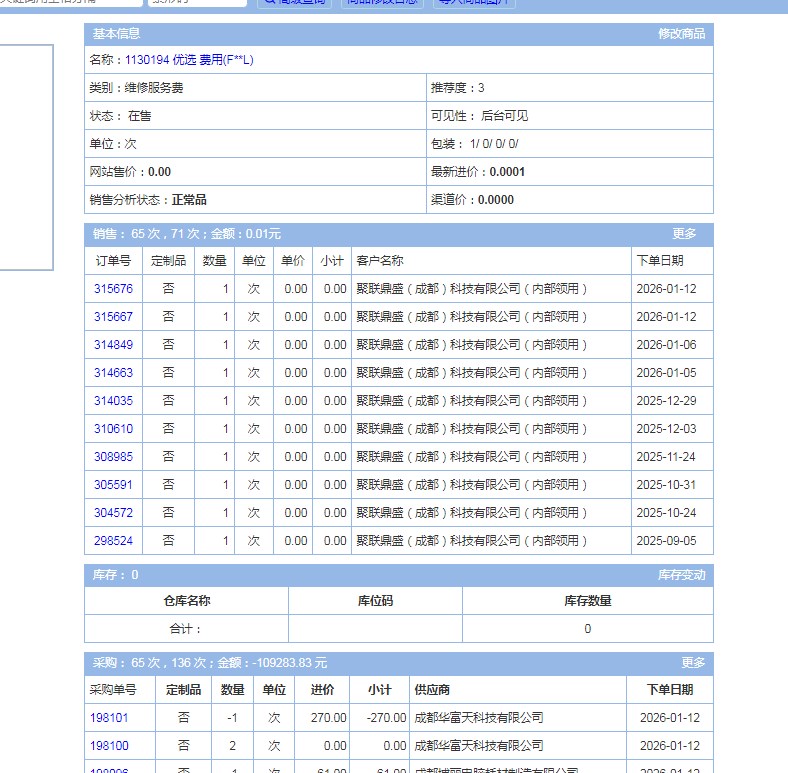The width and height of the screenshot is (788, 773).
Task: Open sales order 298524
Action: [x=113, y=541]
